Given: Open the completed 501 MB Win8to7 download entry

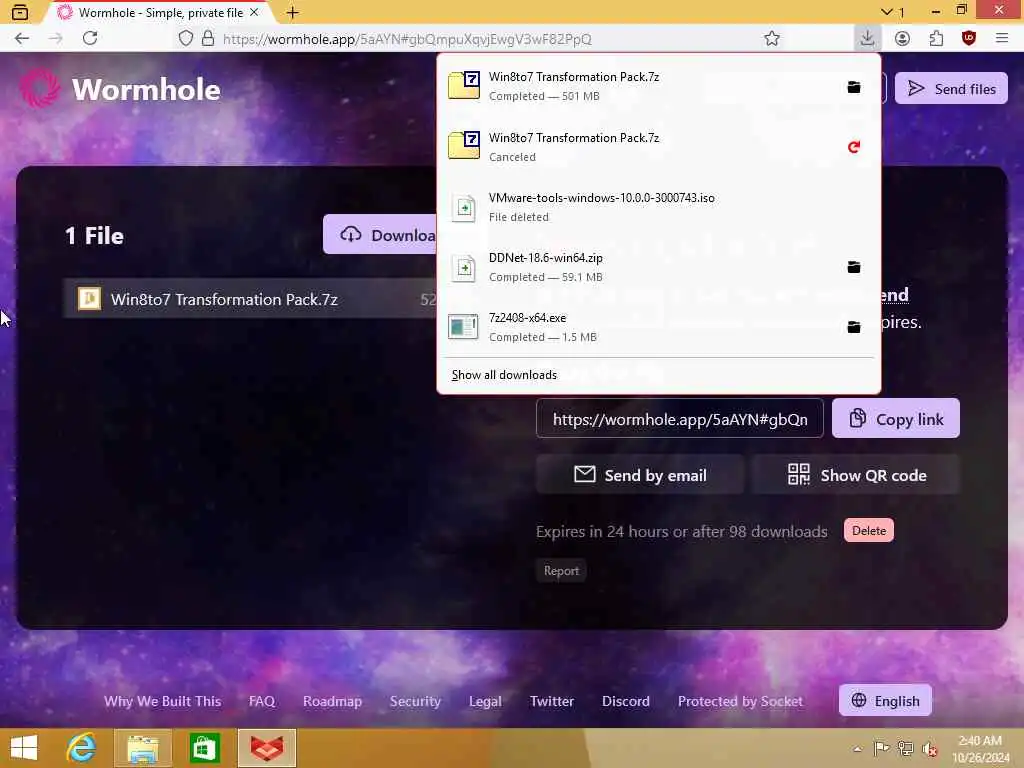Looking at the screenshot, I should click(x=640, y=86).
